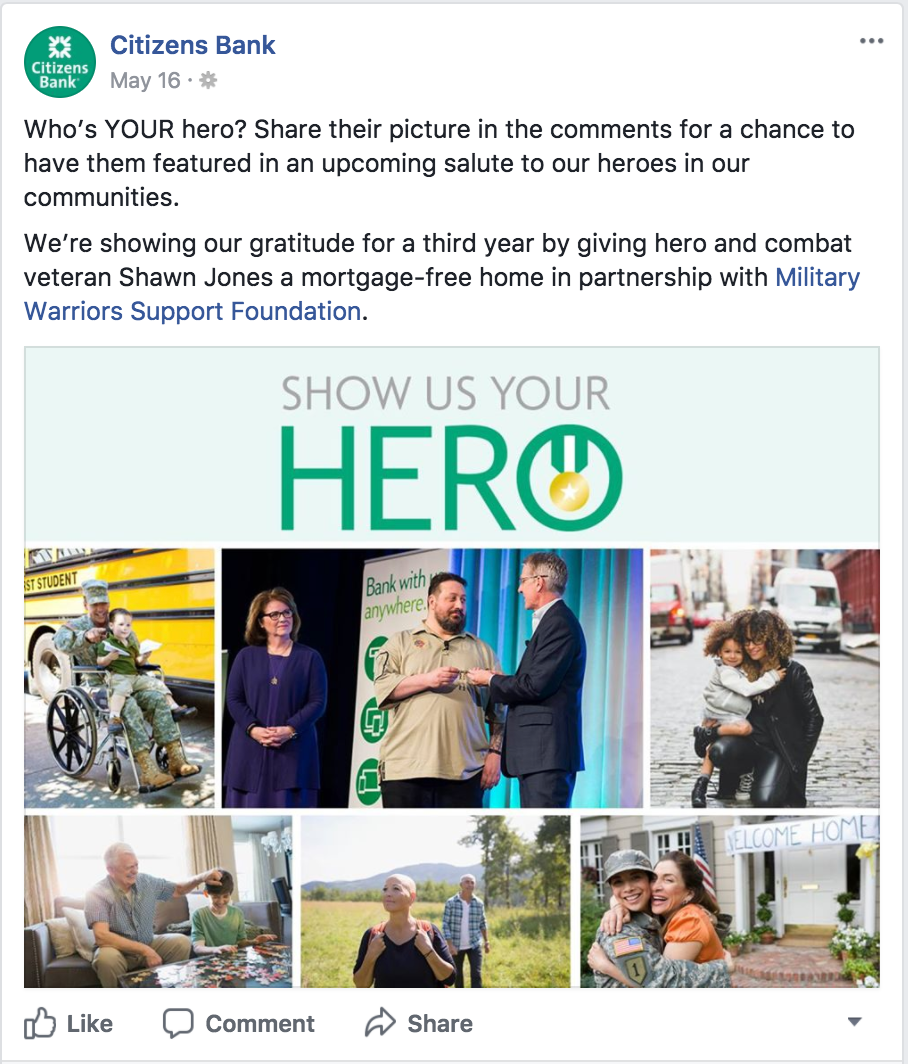The width and height of the screenshot is (908, 1064).
Task: Click the Show Us Your Hero banner
Action: [452, 444]
